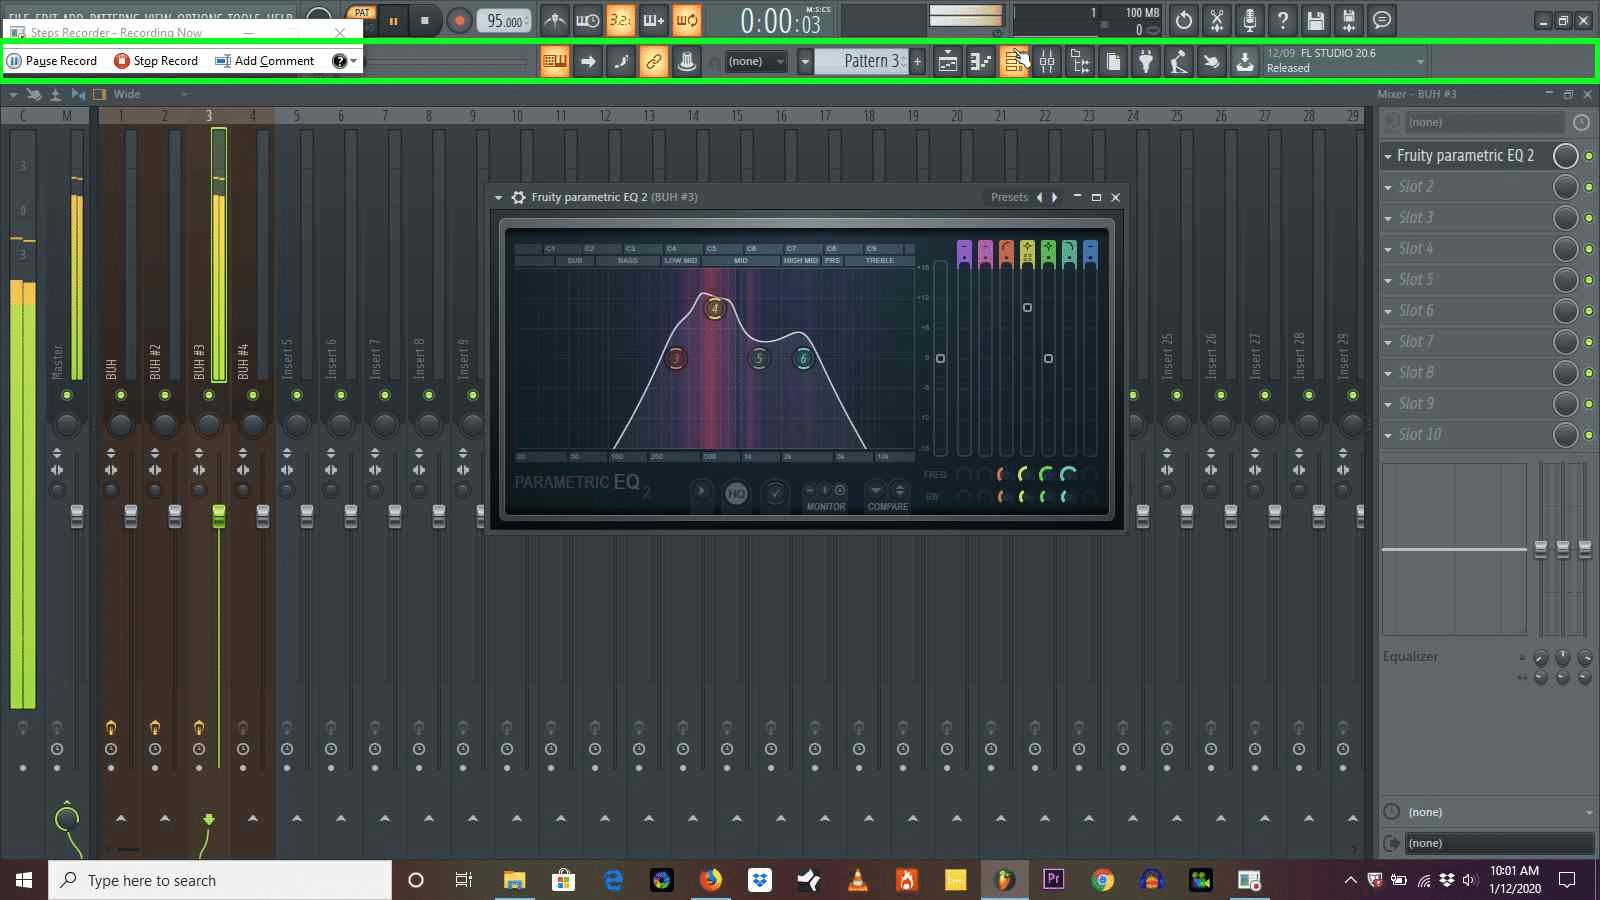This screenshot has width=1600, height=900.
Task: Click the tempo tapper icon
Action: point(1179,62)
